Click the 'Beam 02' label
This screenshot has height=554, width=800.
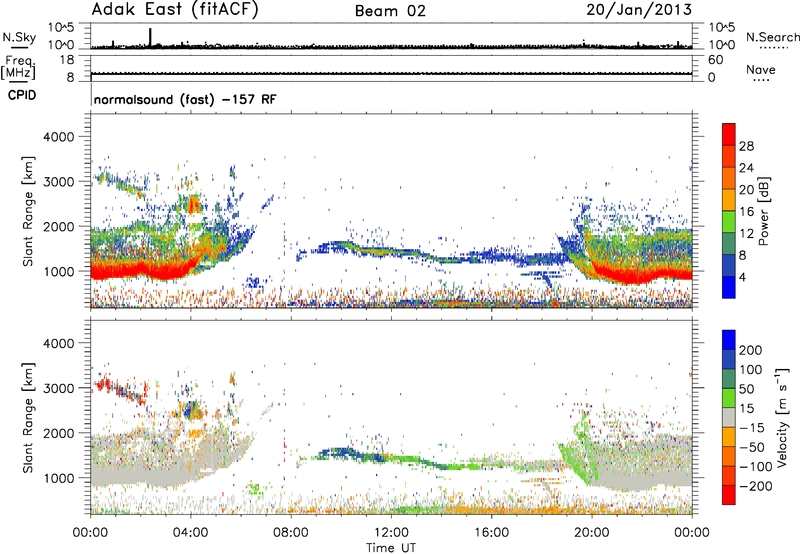(390, 11)
